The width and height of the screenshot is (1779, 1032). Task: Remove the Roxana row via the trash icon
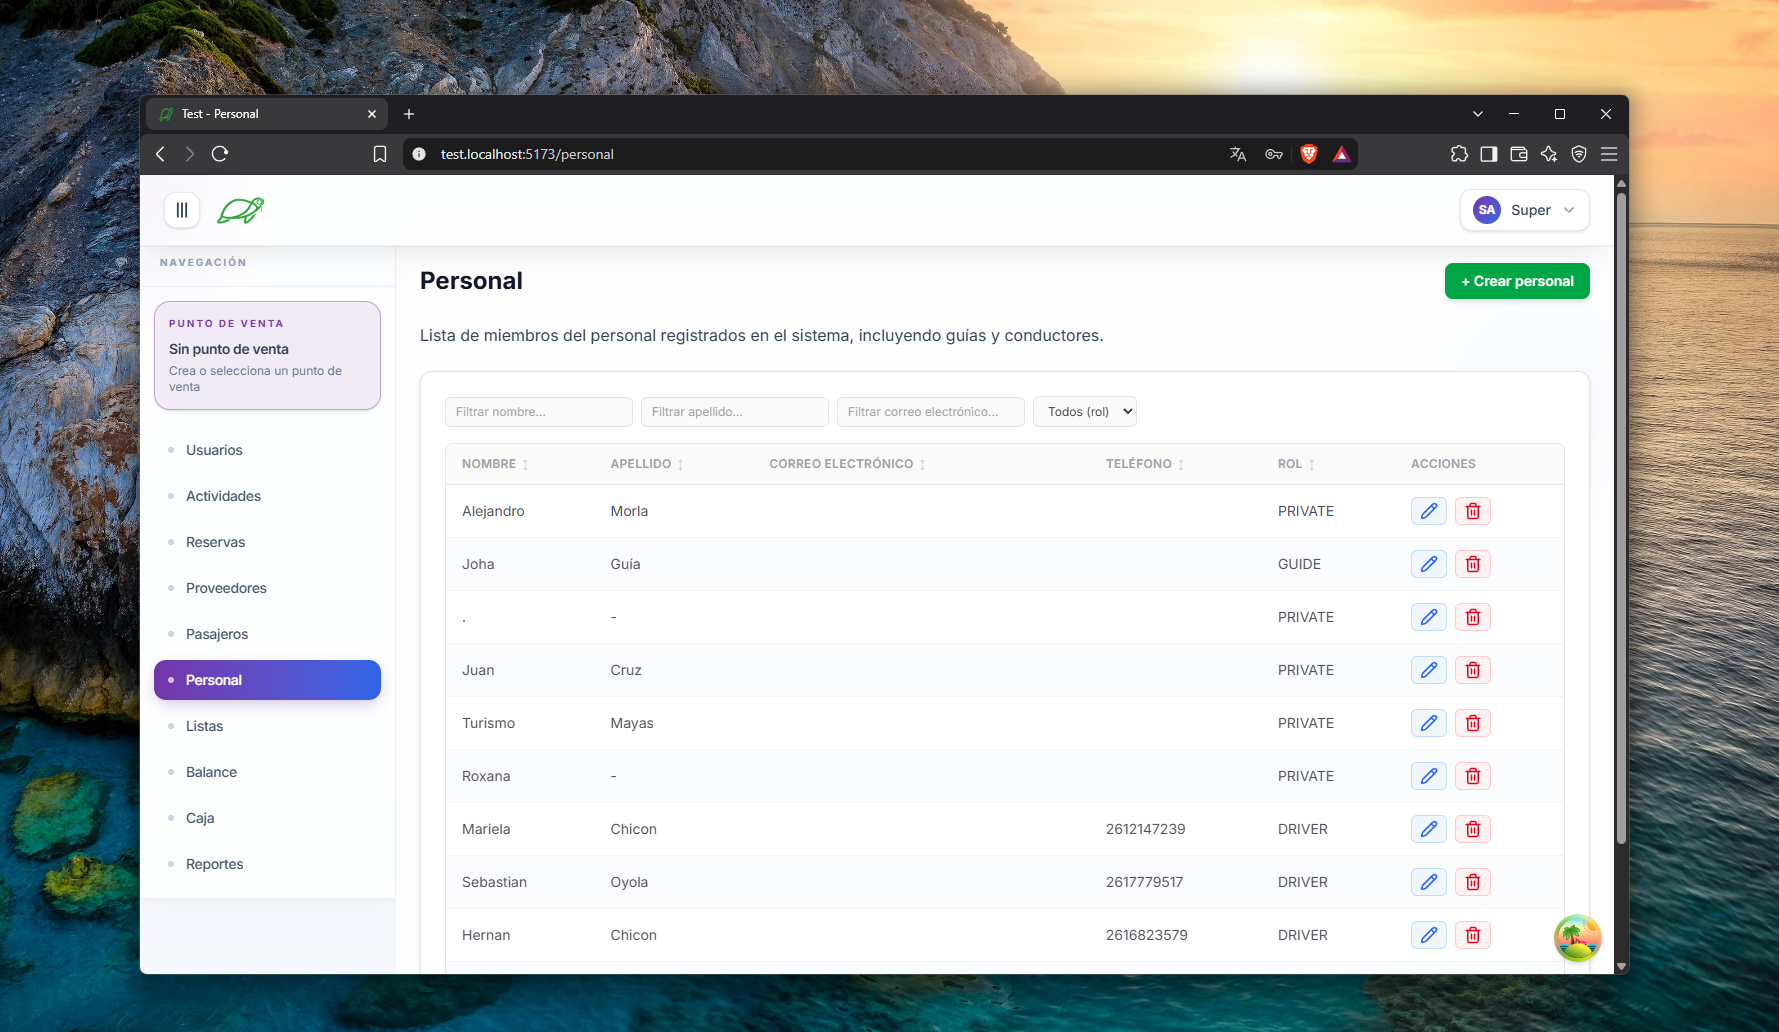pos(1472,776)
